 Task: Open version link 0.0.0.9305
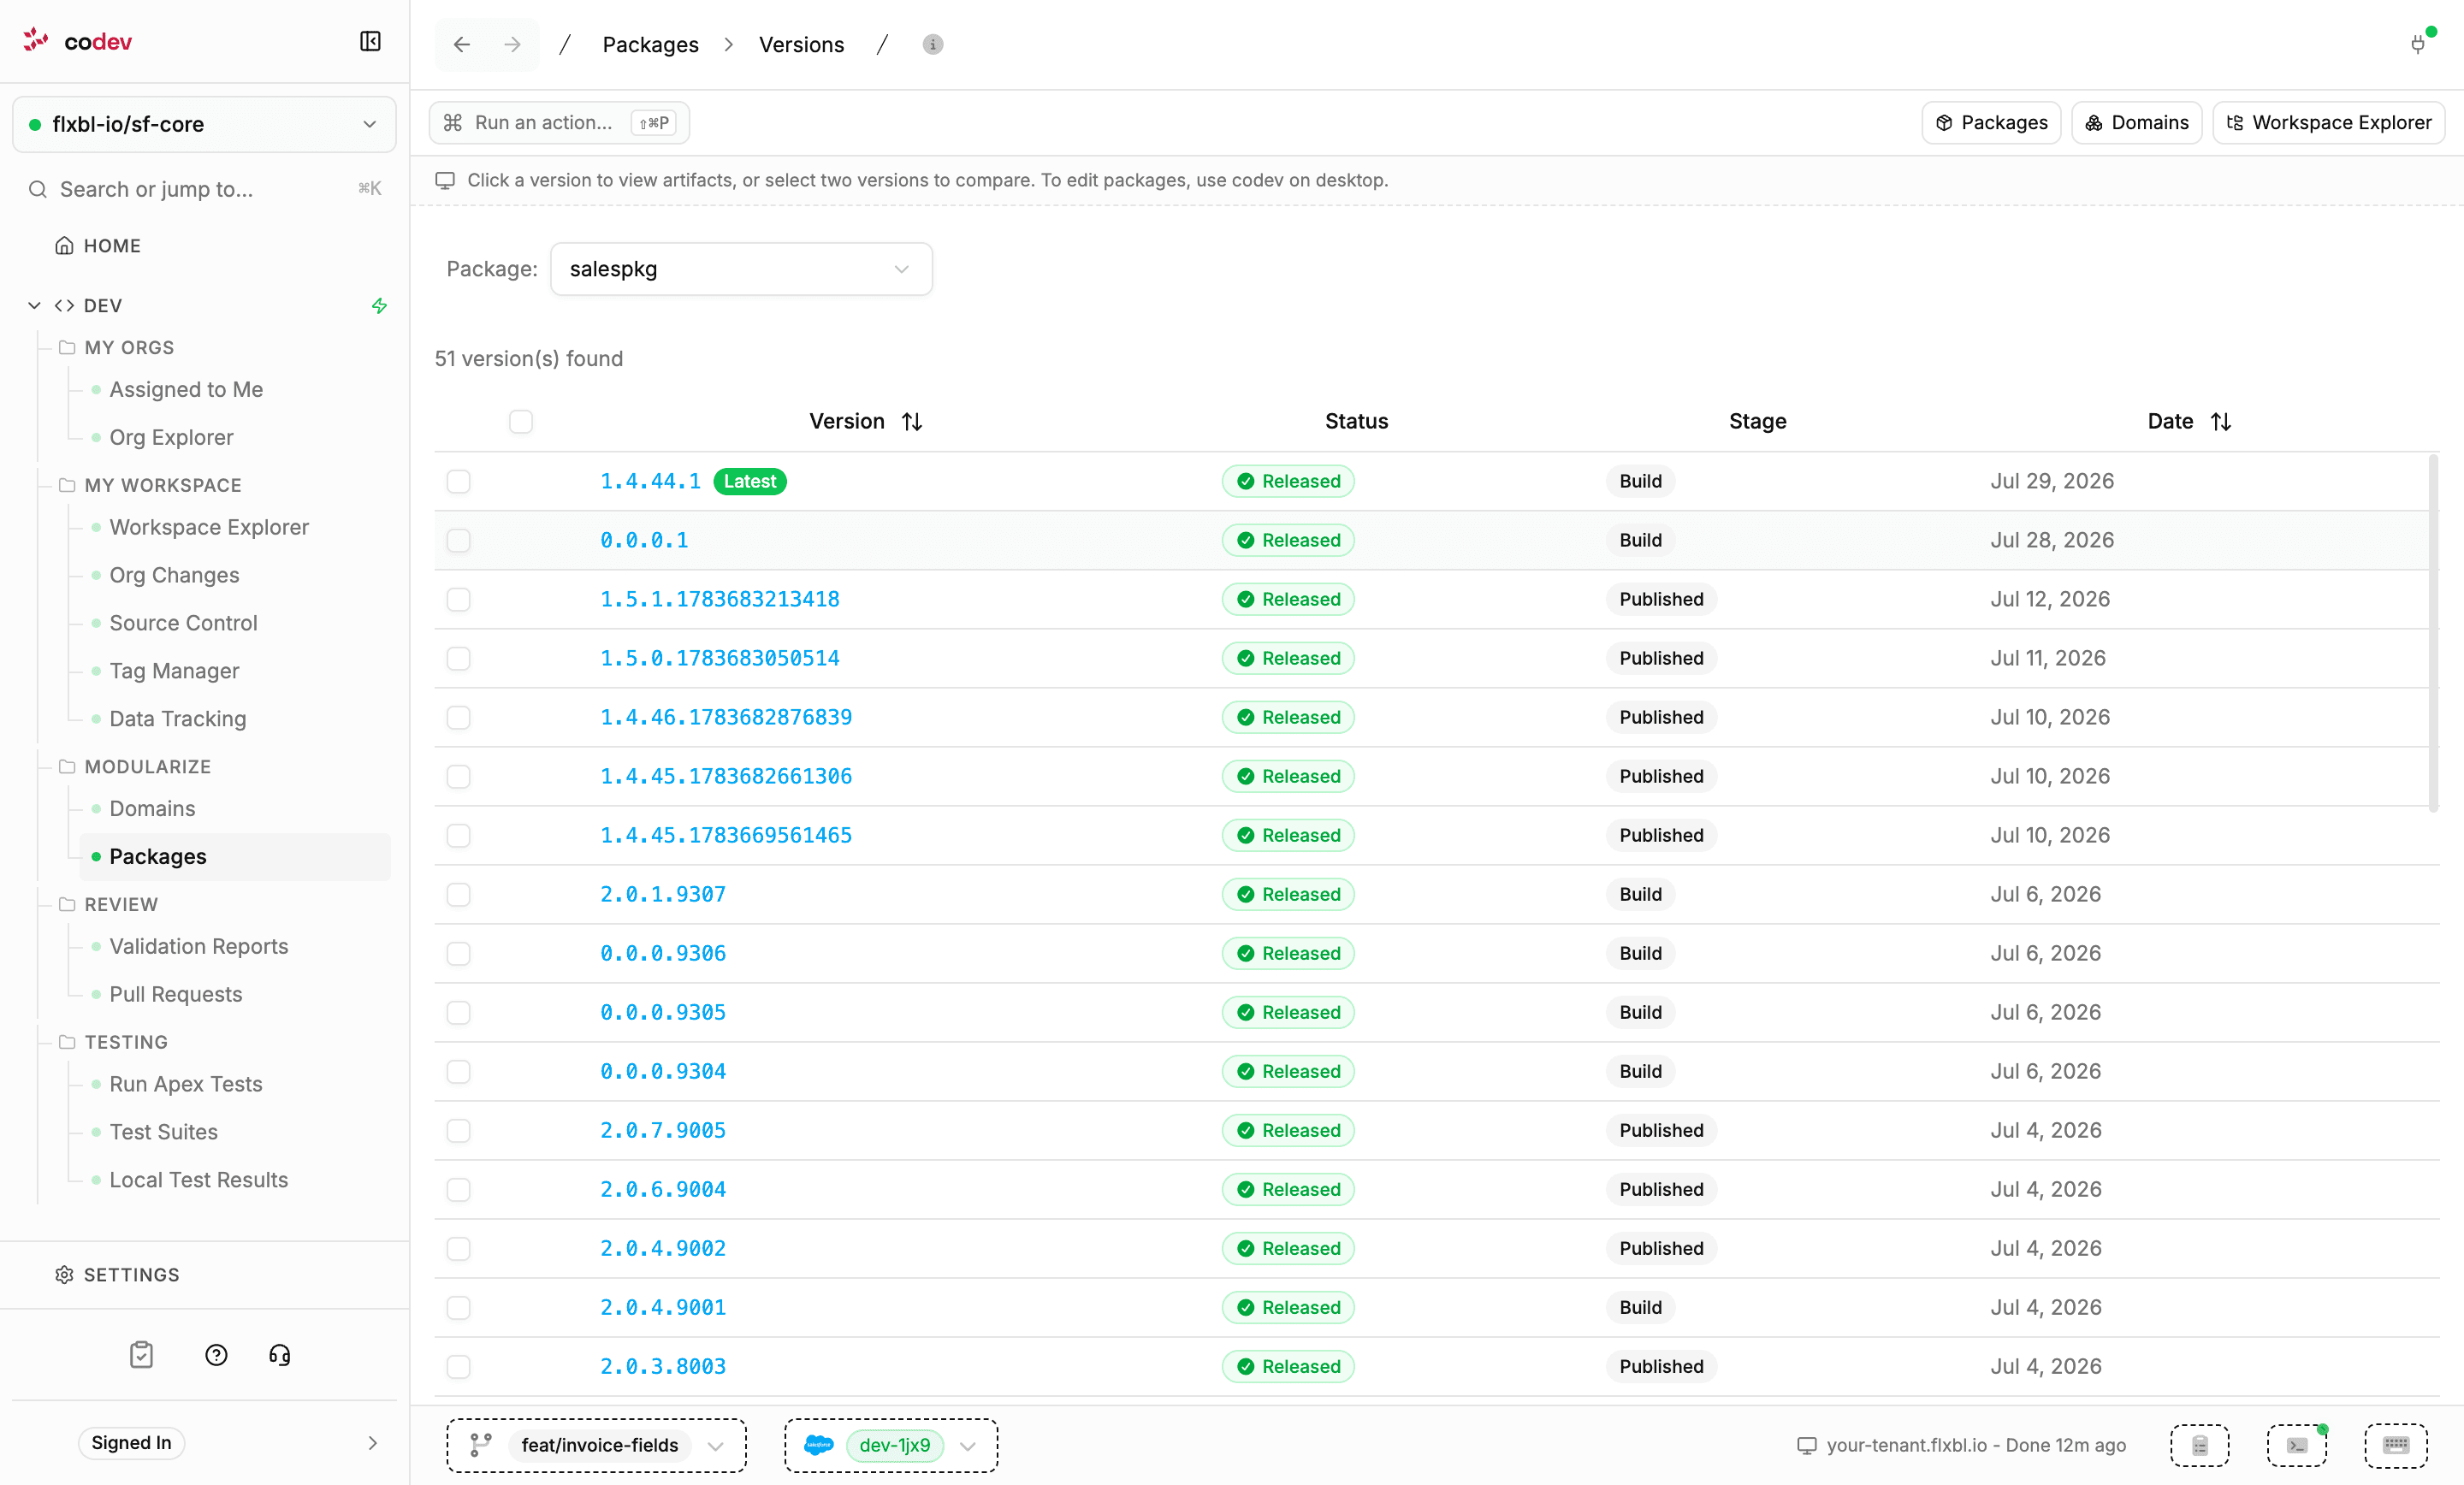tap(663, 1013)
